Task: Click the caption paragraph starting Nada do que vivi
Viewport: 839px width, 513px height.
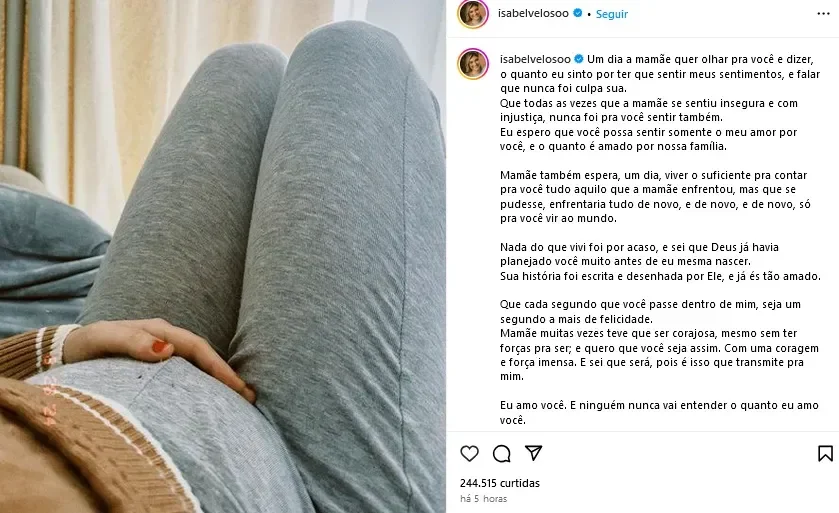Action: coord(660,262)
